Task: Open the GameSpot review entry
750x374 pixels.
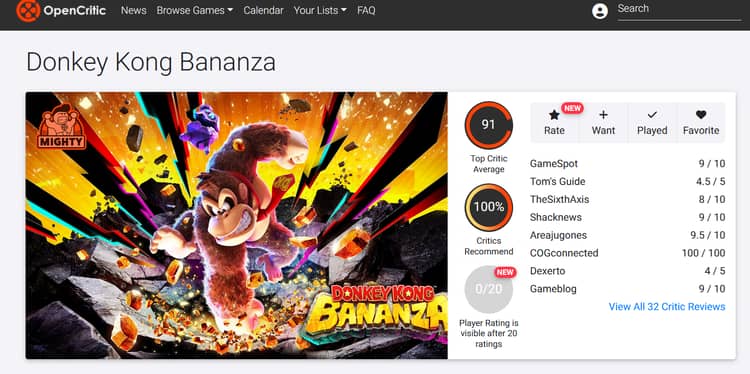Action: pyautogui.click(x=628, y=164)
